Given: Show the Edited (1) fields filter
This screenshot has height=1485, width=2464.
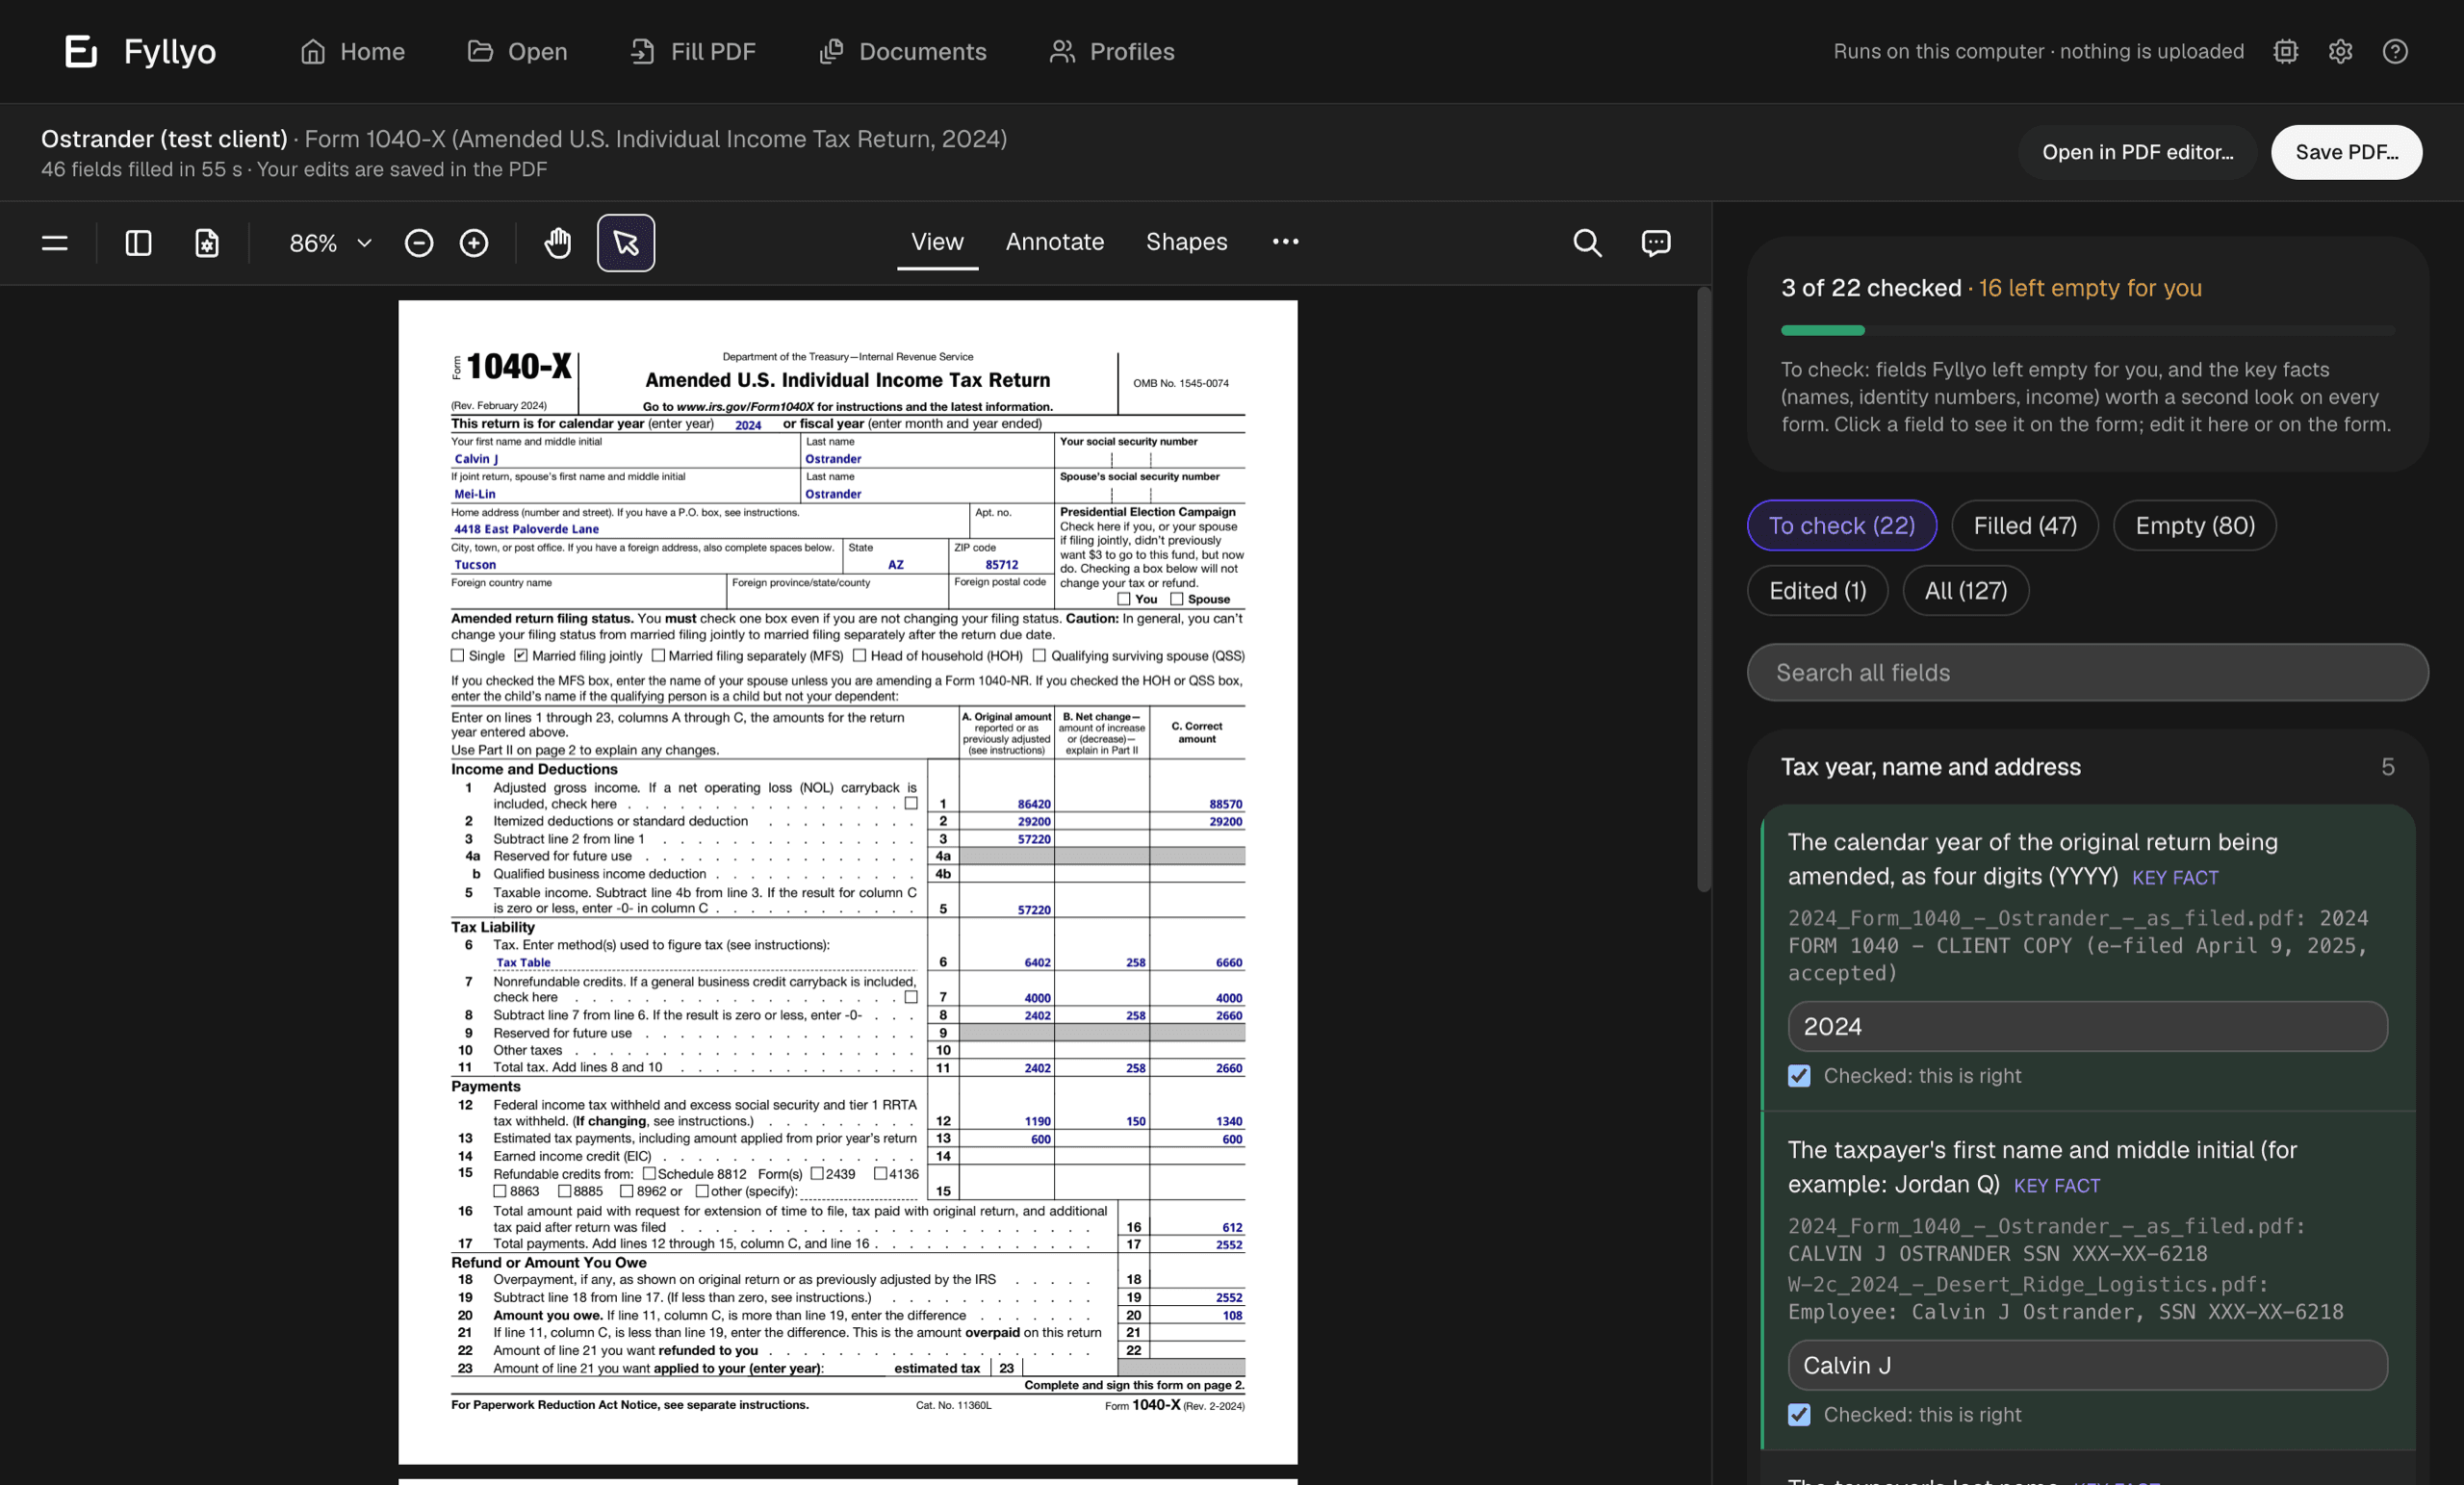Looking at the screenshot, I should (x=1818, y=591).
